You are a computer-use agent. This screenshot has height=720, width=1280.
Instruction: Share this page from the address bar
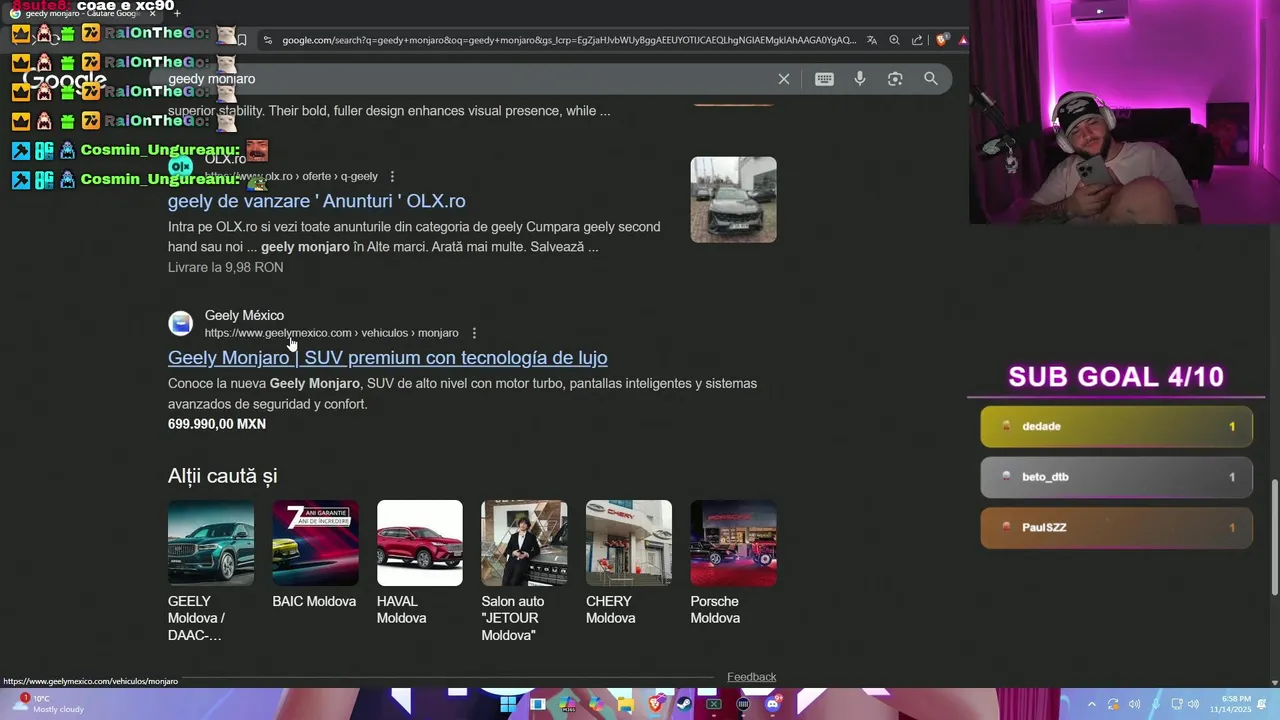pos(917,40)
